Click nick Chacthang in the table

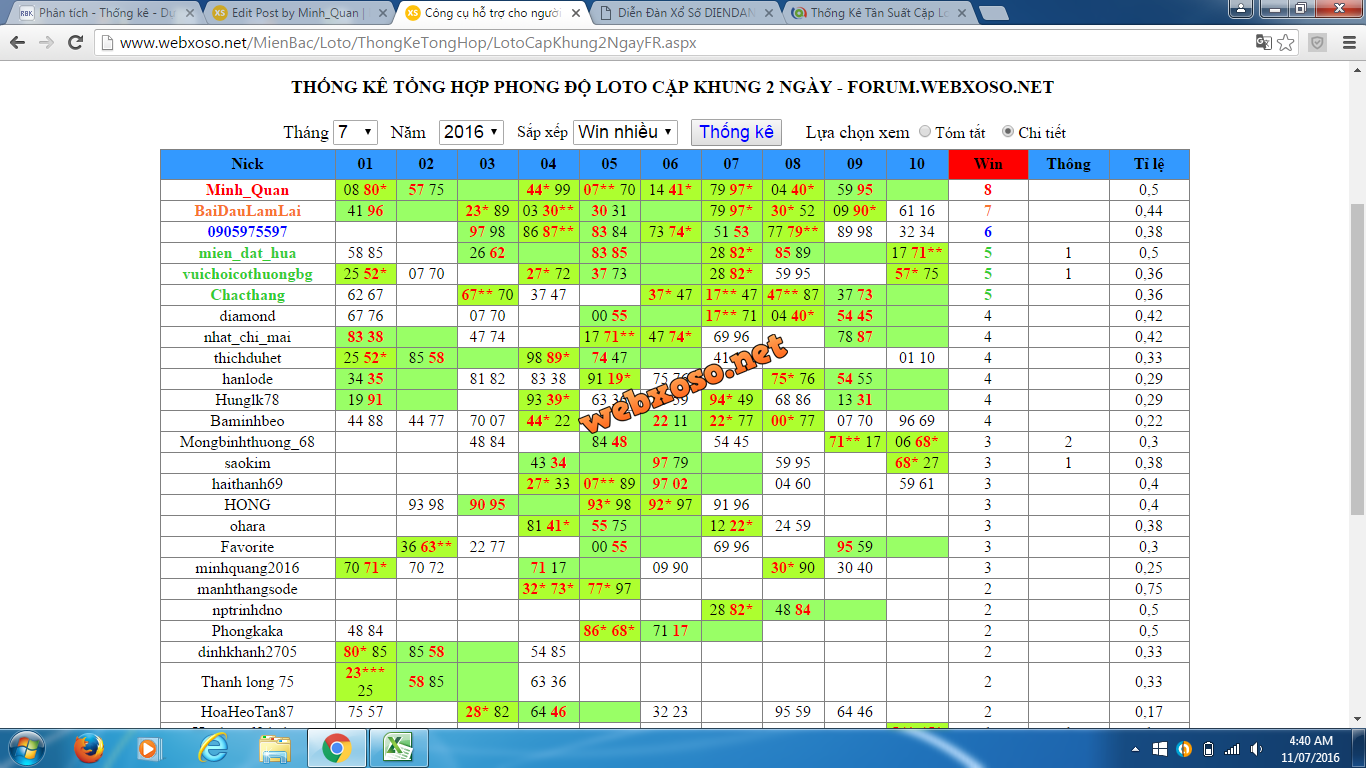point(247,295)
